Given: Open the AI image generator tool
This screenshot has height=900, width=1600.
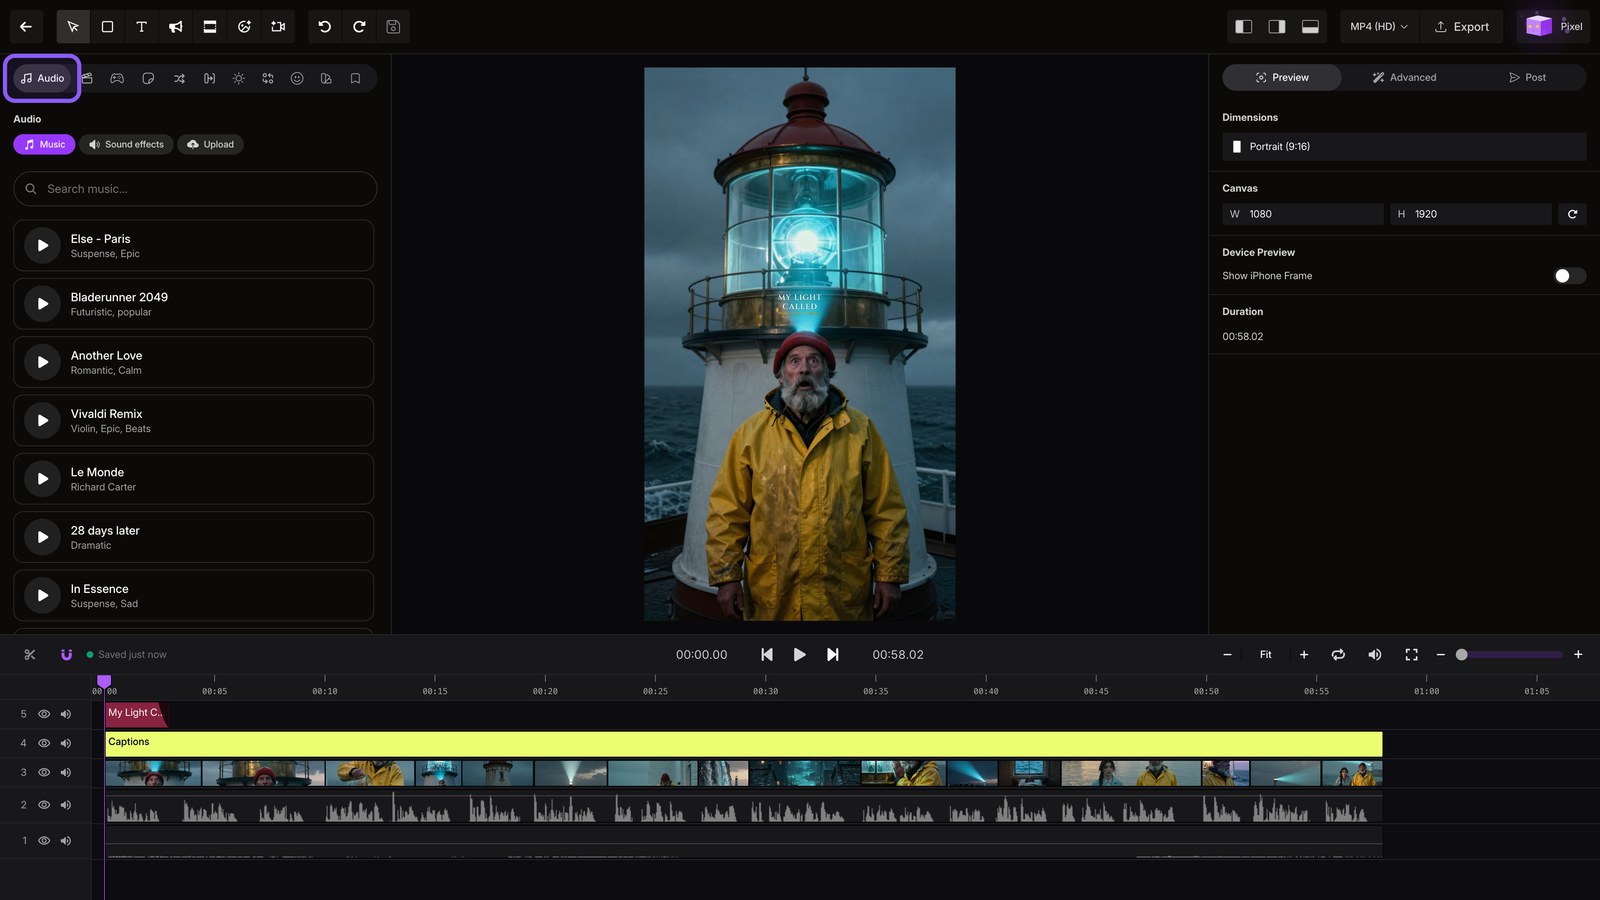Looking at the screenshot, I should click(244, 27).
